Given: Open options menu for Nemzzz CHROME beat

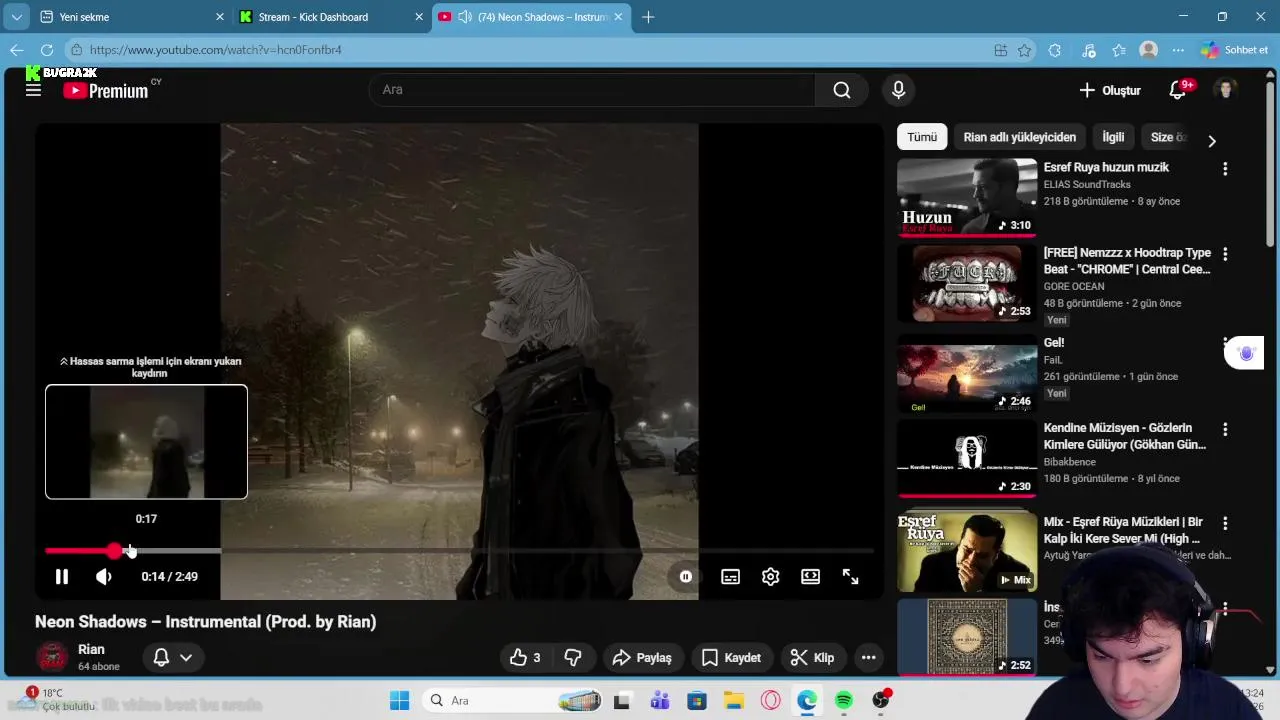Looking at the screenshot, I should pyautogui.click(x=1225, y=254).
